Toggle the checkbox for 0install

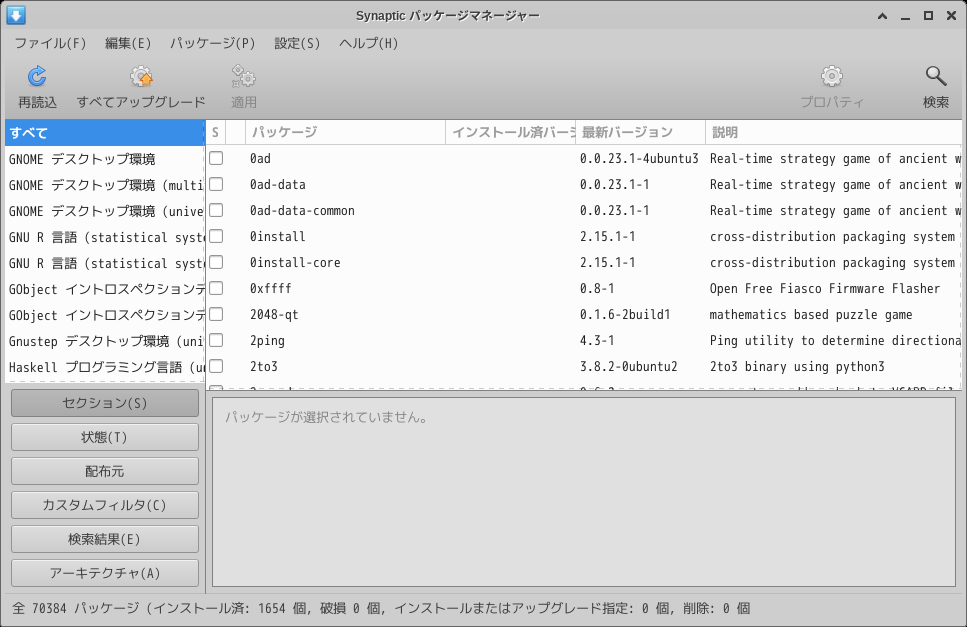click(x=216, y=236)
